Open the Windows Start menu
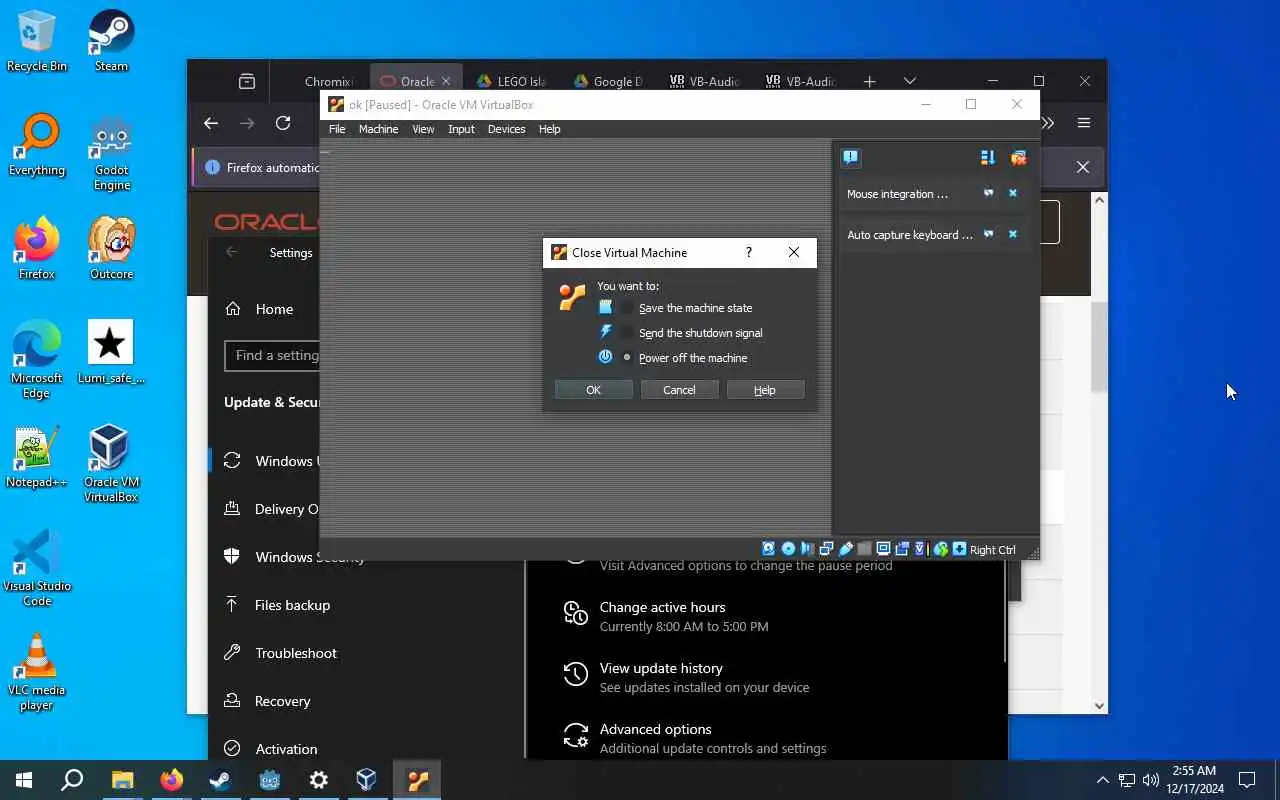Viewport: 1280px width, 800px height. [24, 780]
